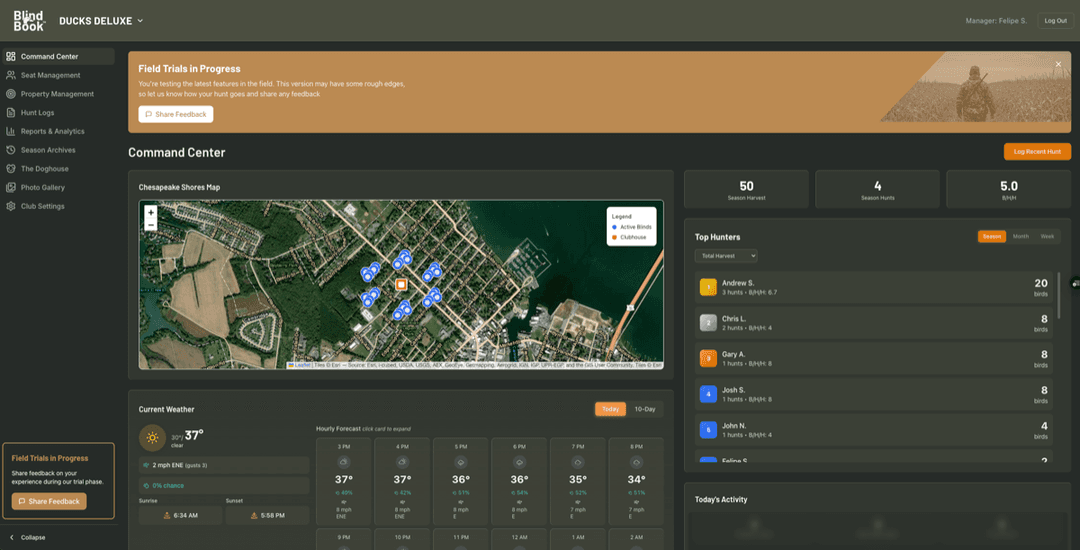The image size is (1080, 550).
Task: Click the 50 Season Harvest stat card
Action: click(746, 189)
